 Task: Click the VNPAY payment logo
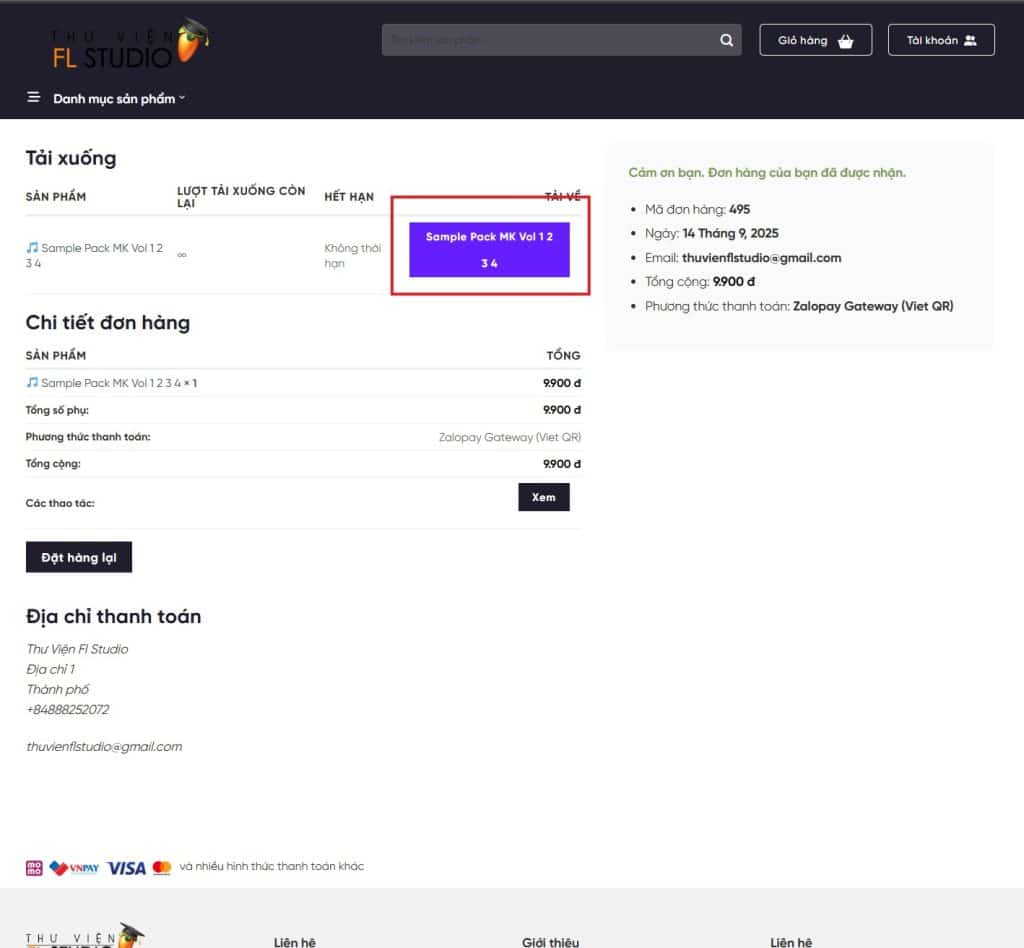click(x=75, y=867)
